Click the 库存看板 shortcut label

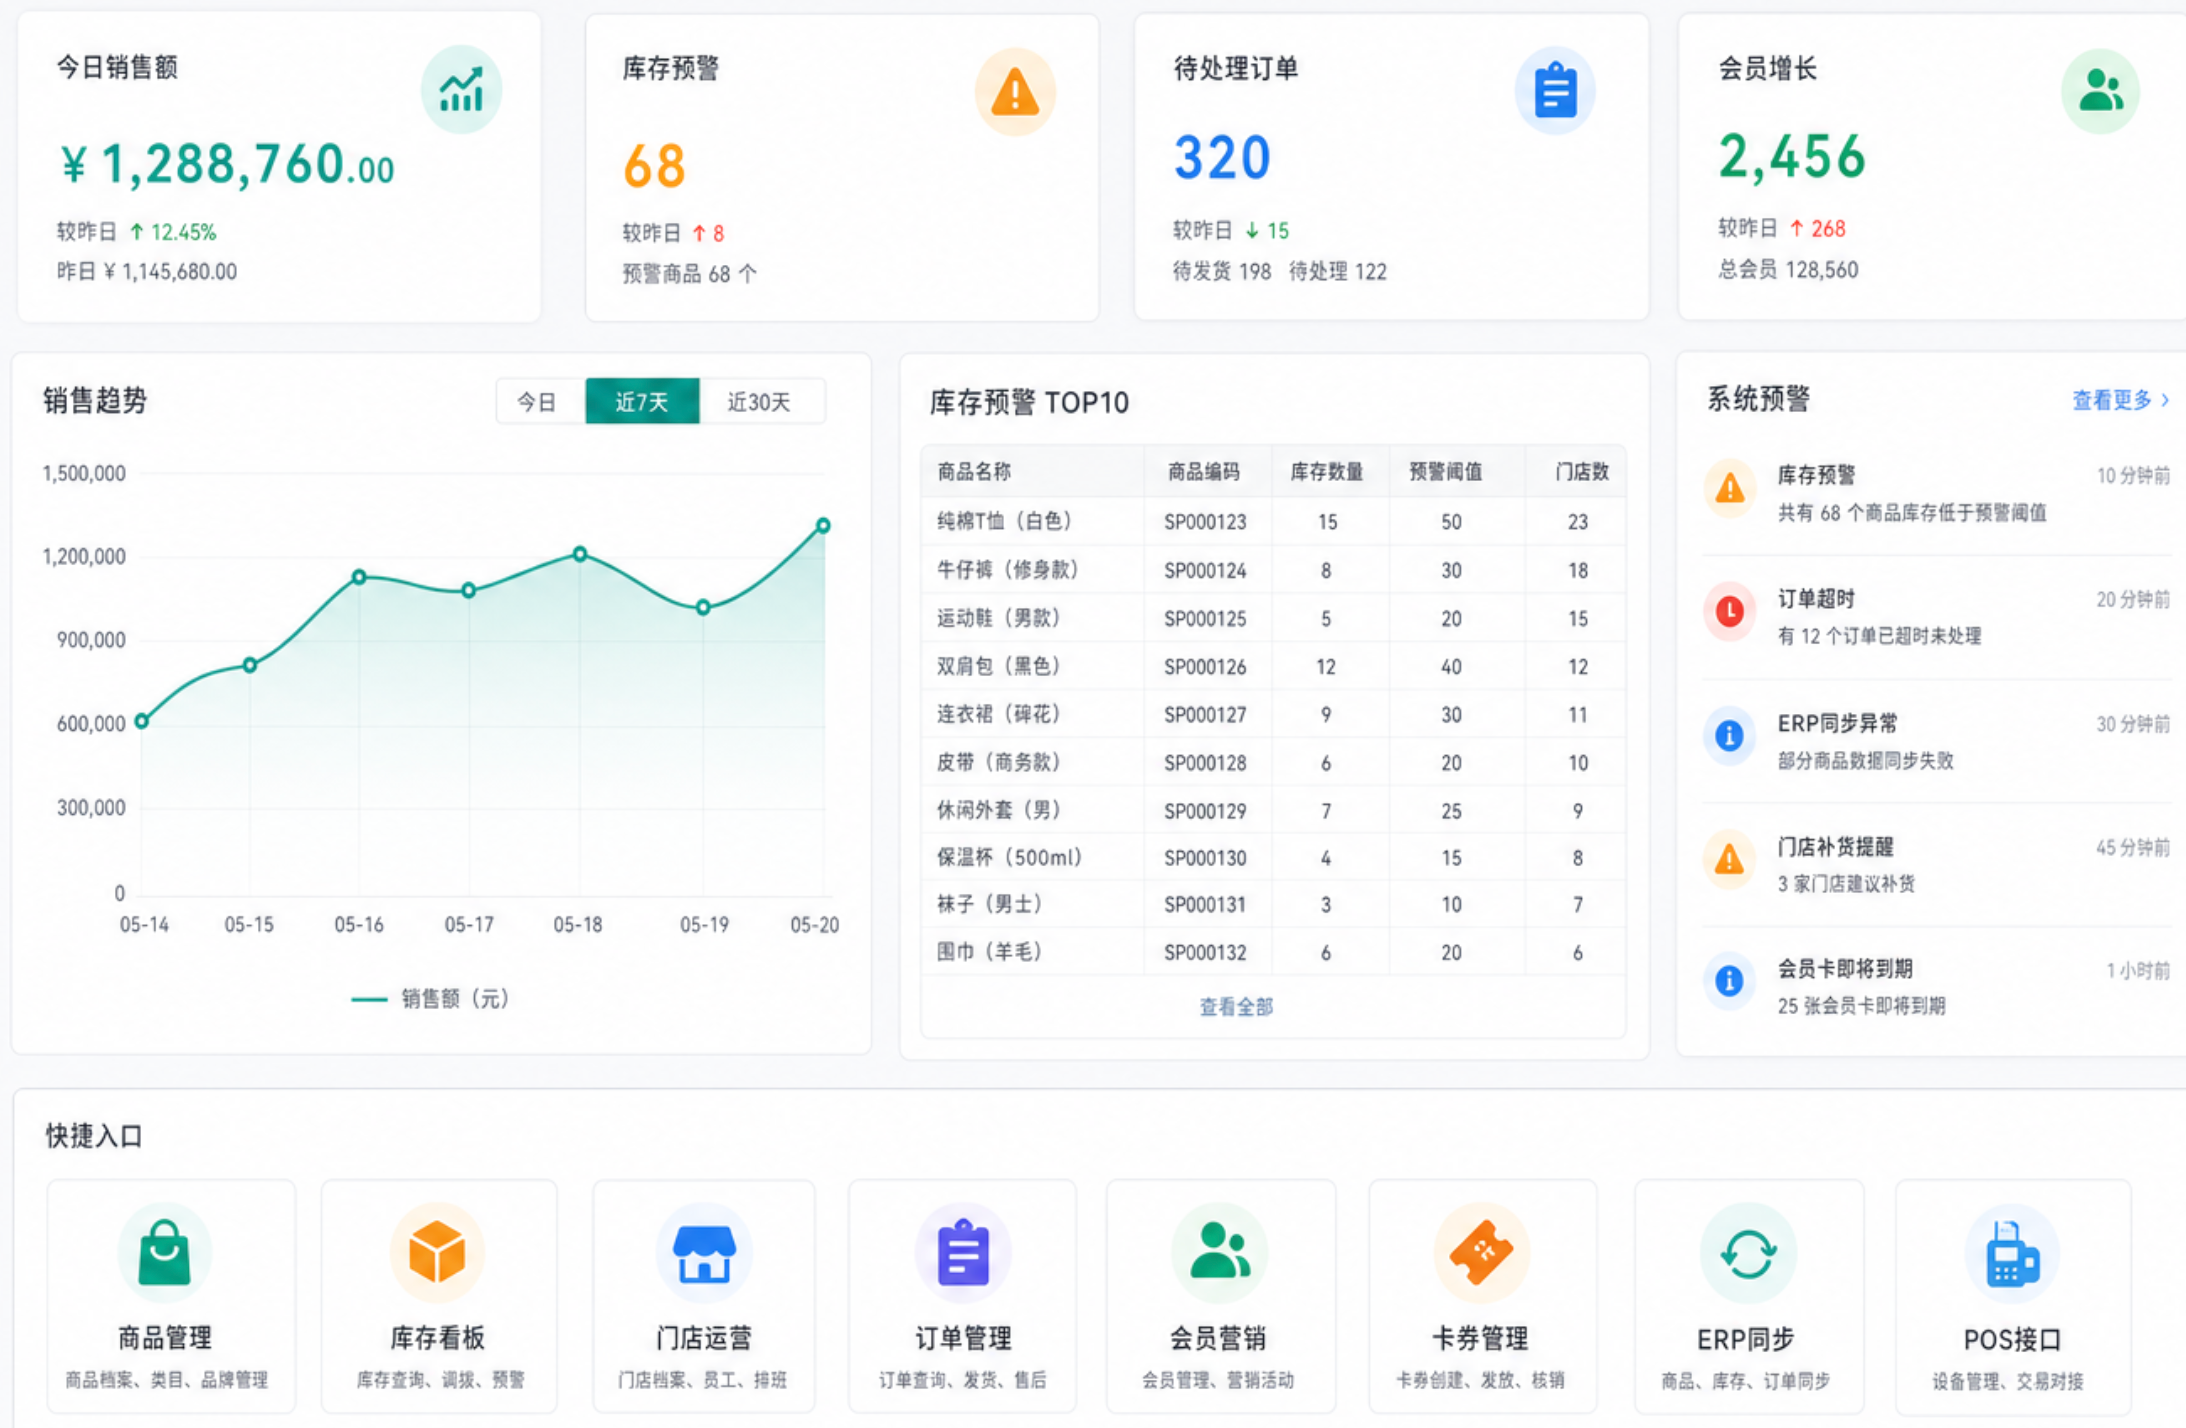point(437,1338)
